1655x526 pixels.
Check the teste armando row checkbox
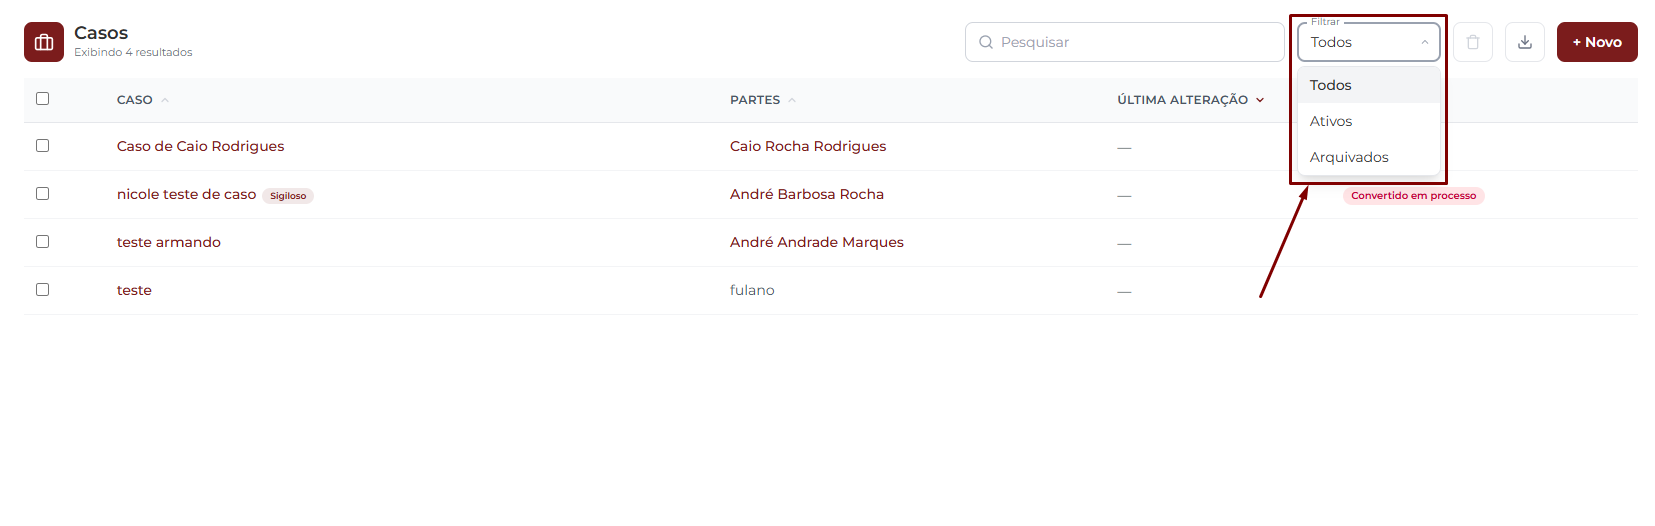click(42, 241)
